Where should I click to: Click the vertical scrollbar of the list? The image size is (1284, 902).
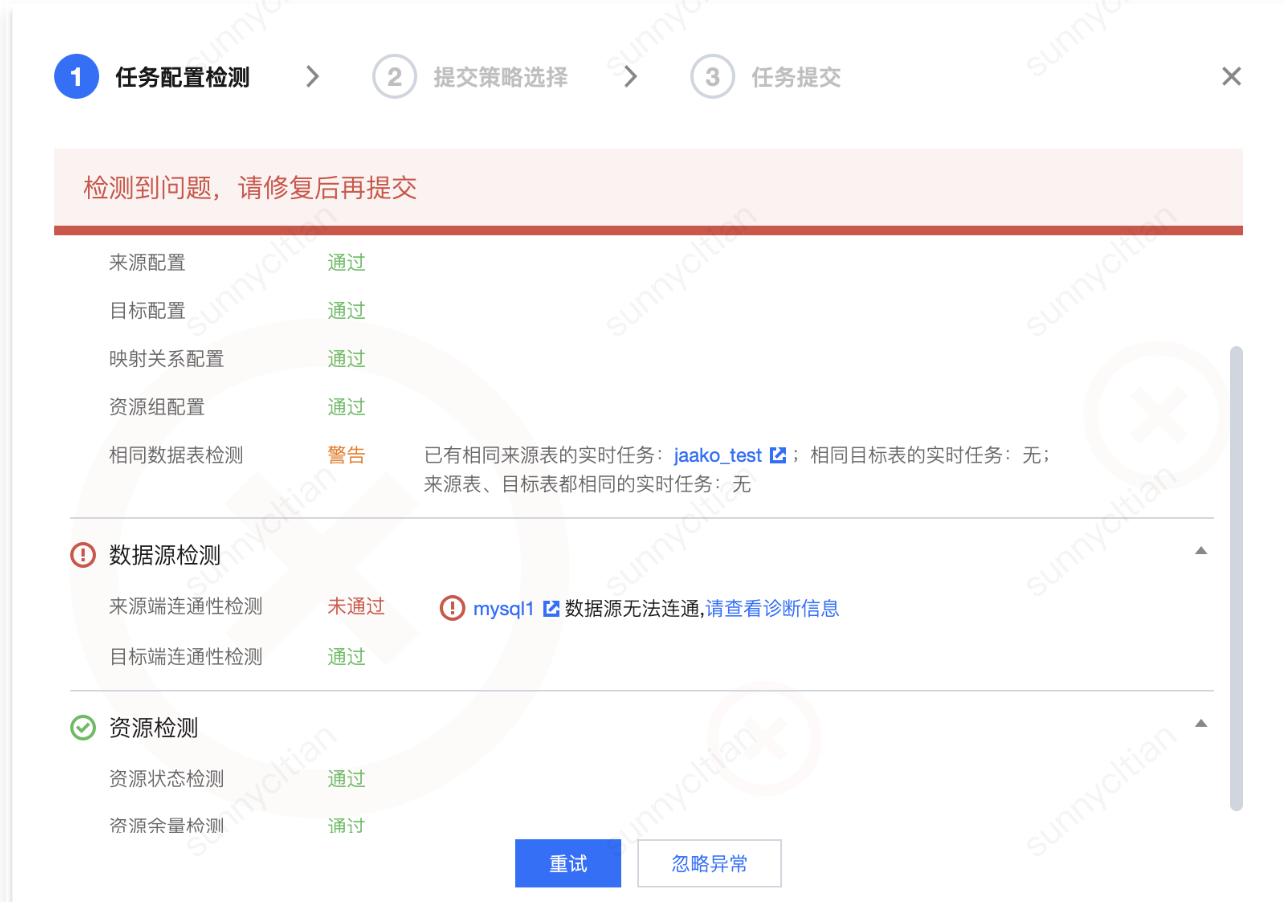point(1236,578)
